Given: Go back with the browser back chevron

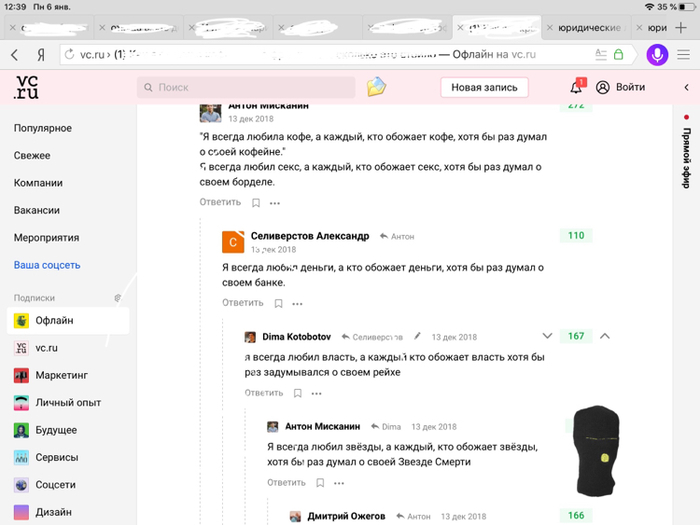Looking at the screenshot, I should click(x=14, y=55).
